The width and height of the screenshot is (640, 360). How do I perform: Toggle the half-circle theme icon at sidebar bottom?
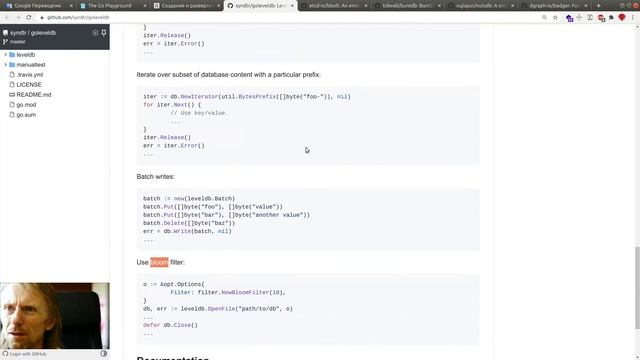104,353
